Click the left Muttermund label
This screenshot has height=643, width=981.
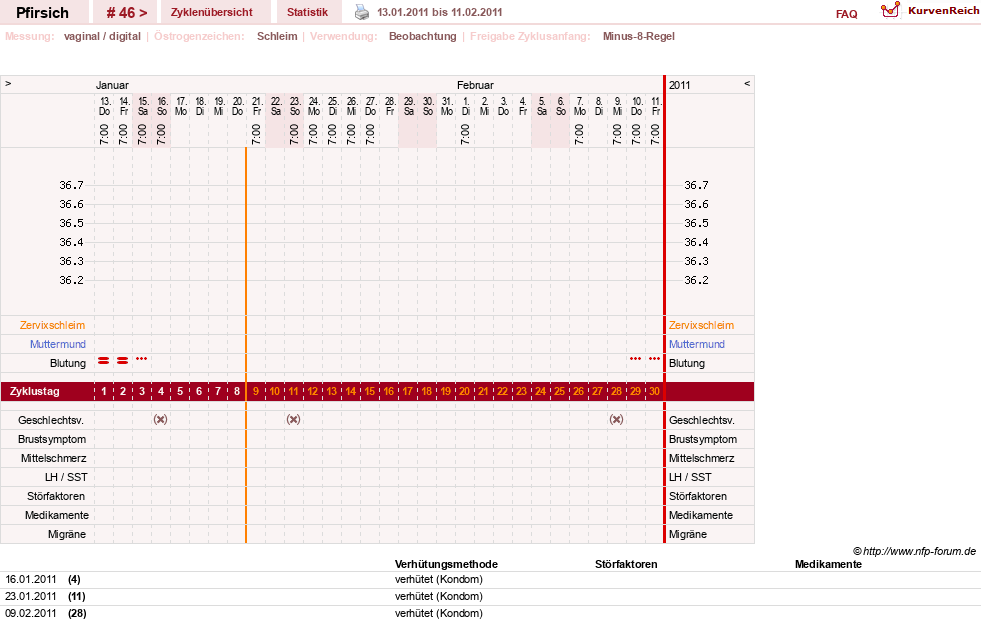coord(58,344)
